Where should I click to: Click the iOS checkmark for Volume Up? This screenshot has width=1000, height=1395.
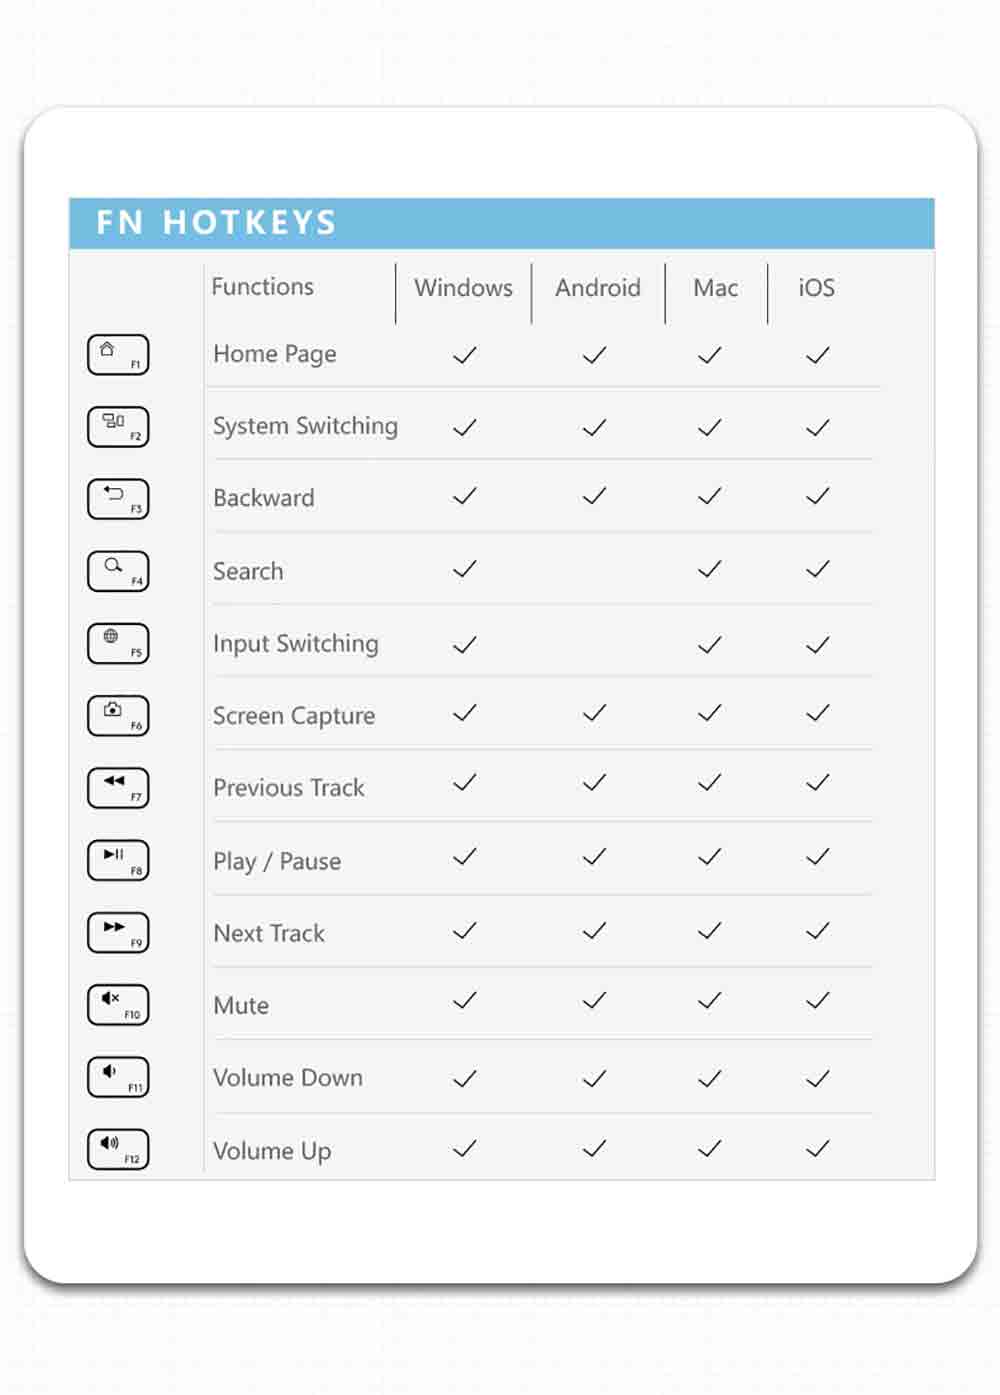coord(818,1149)
